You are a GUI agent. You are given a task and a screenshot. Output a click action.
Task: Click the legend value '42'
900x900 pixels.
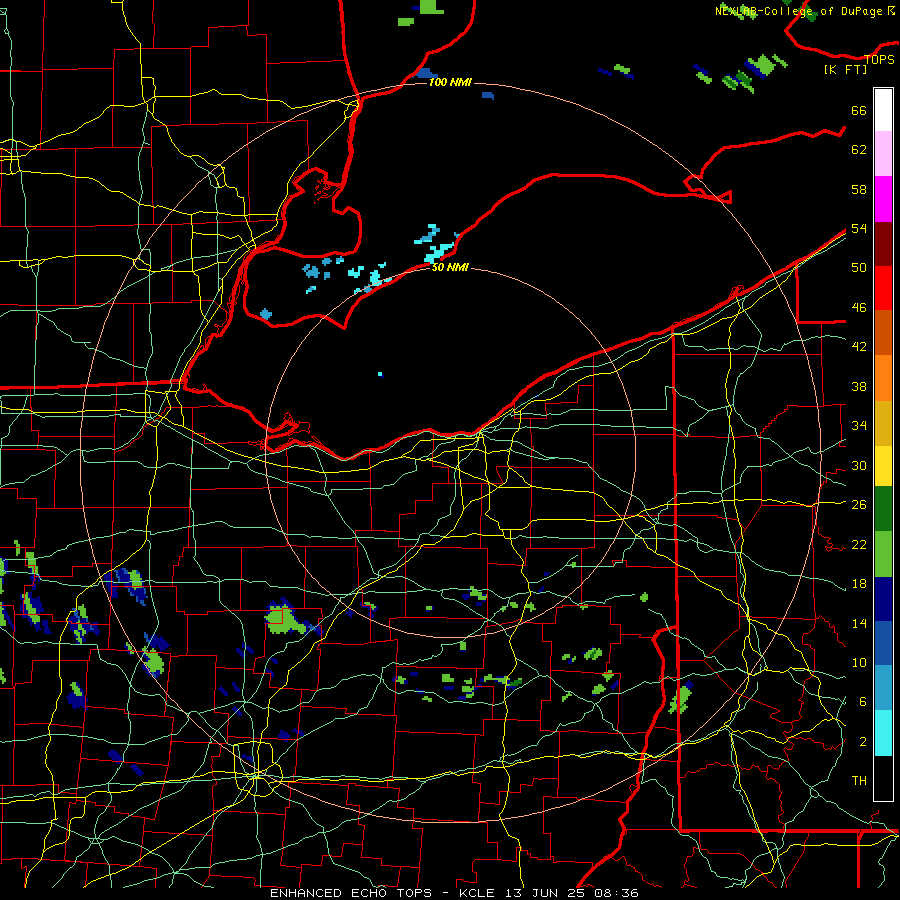tap(859, 346)
